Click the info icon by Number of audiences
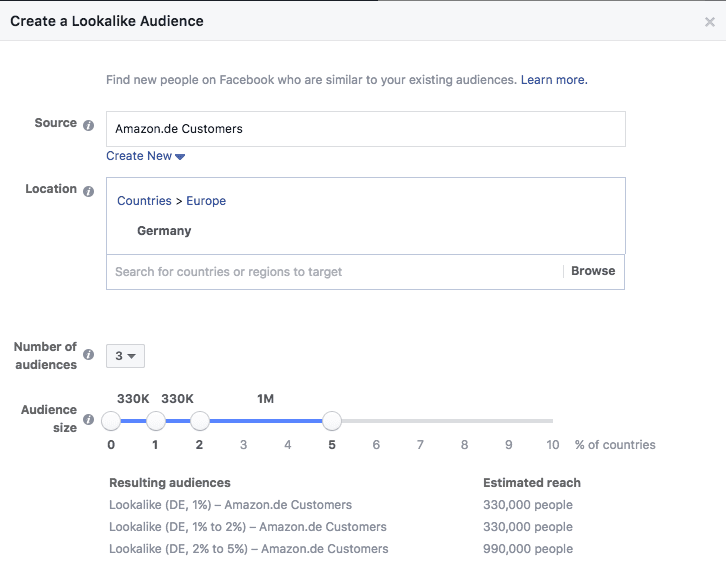Viewport: 726px width, 575px height. [89, 355]
